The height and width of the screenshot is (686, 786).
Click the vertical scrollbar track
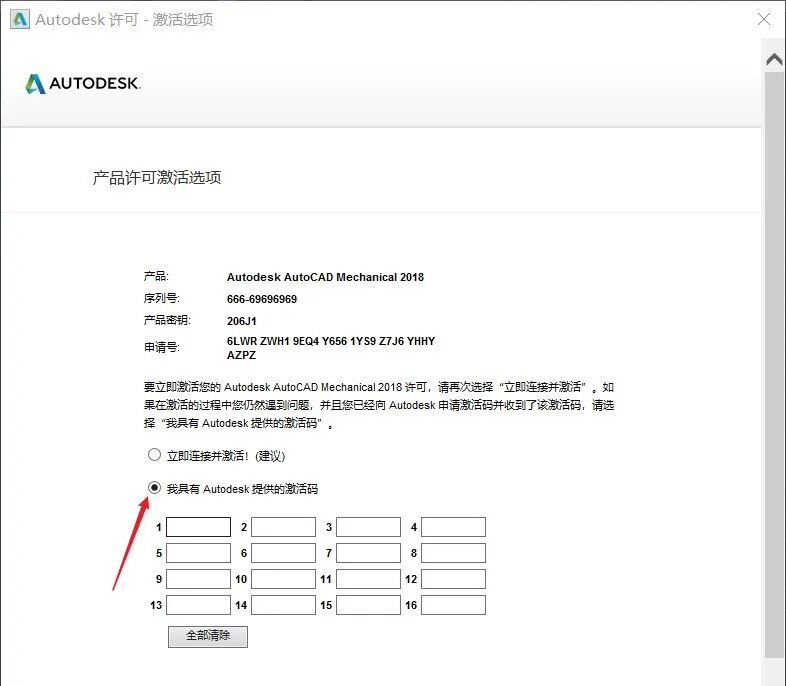[x=774, y=365]
